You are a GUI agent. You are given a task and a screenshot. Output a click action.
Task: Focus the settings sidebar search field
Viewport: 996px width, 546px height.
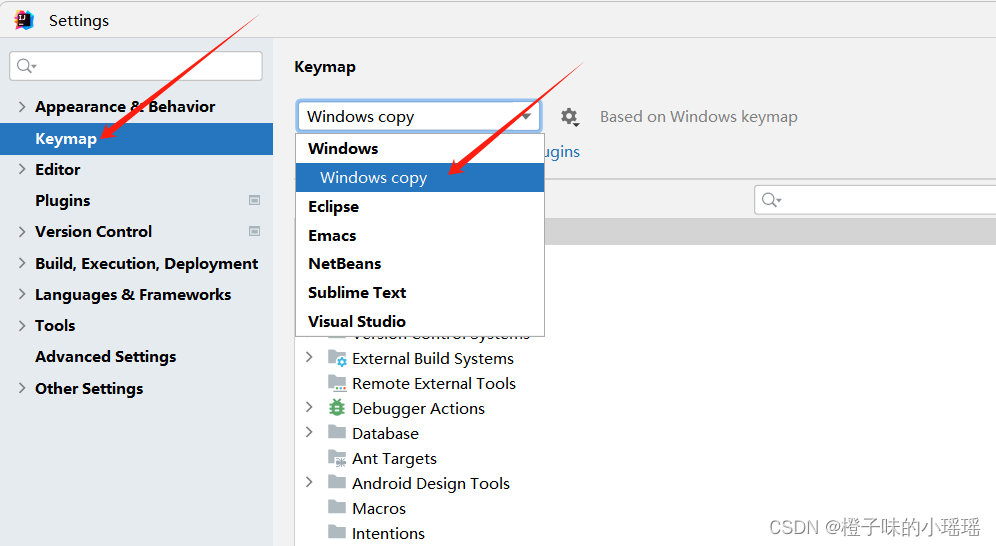pyautogui.click(x=136, y=66)
